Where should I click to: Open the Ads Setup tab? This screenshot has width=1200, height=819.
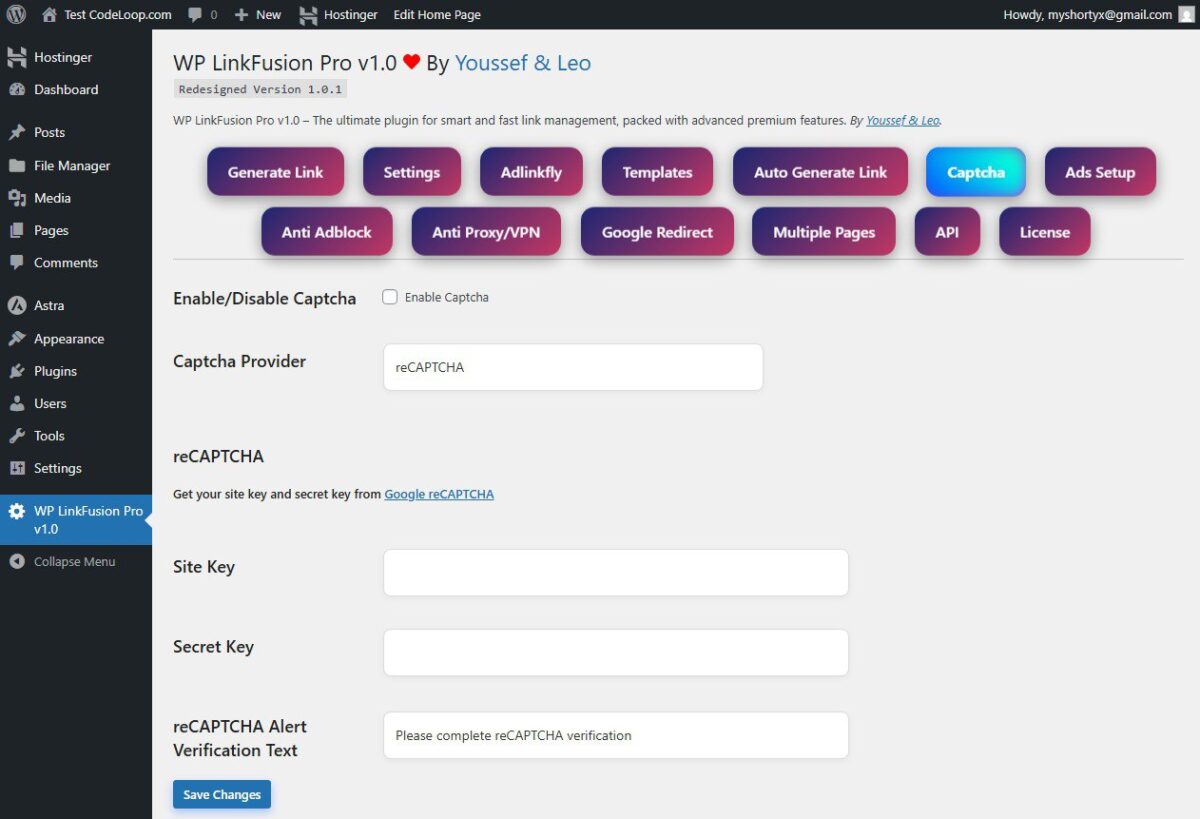[x=1100, y=172]
